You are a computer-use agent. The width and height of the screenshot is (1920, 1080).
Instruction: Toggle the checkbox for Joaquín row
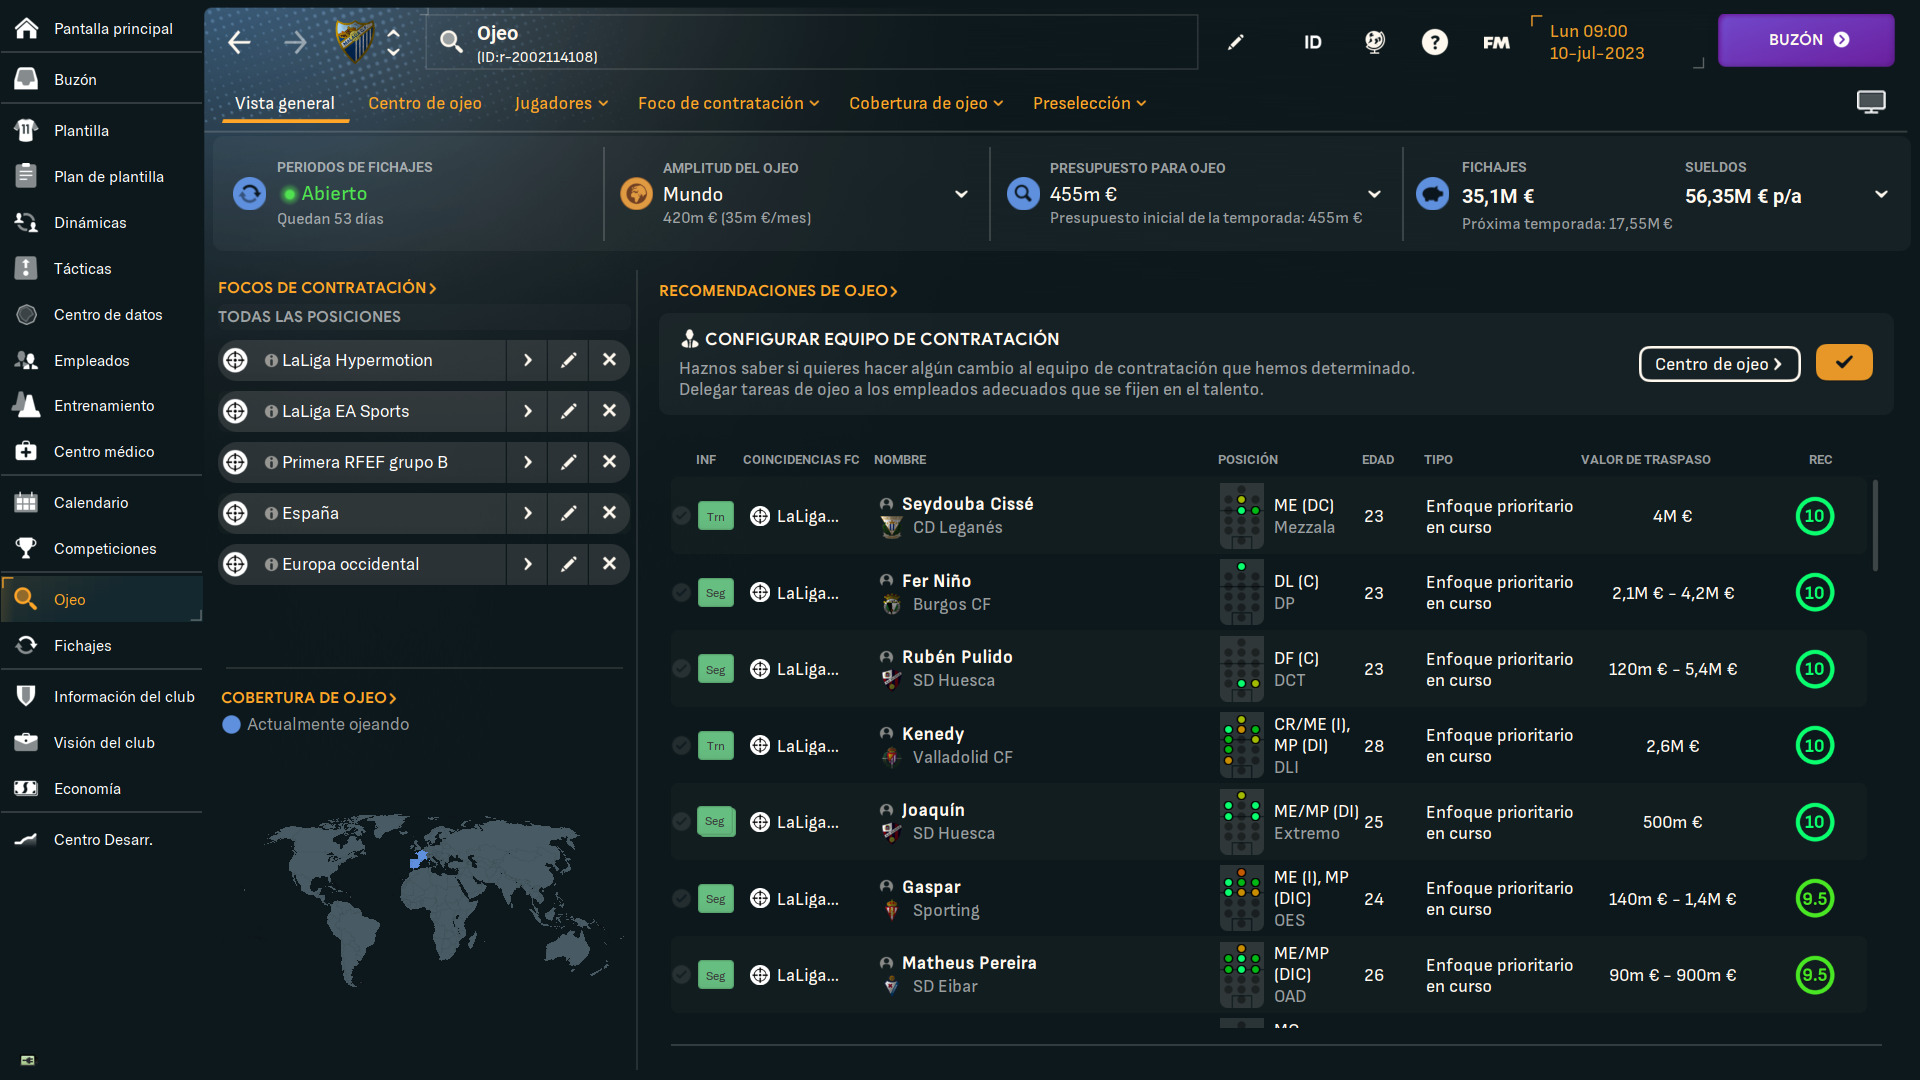[x=681, y=822]
